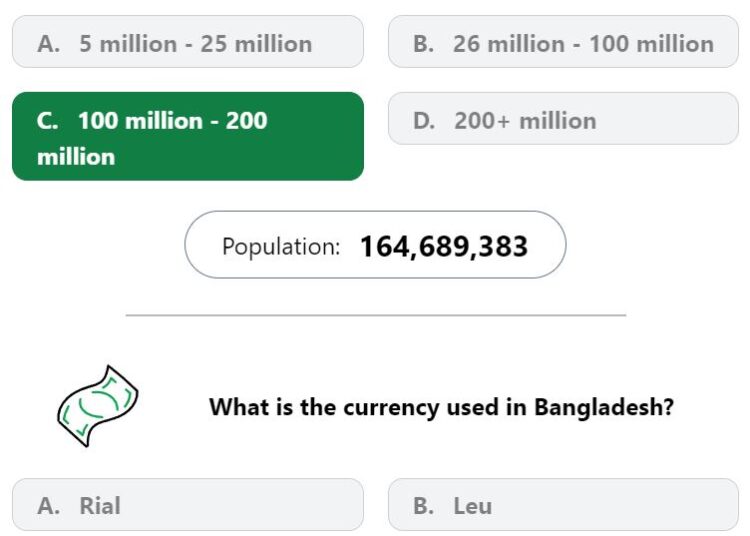This screenshot has height=536, width=750.
Task: Click the Population value box
Action: 375,245
